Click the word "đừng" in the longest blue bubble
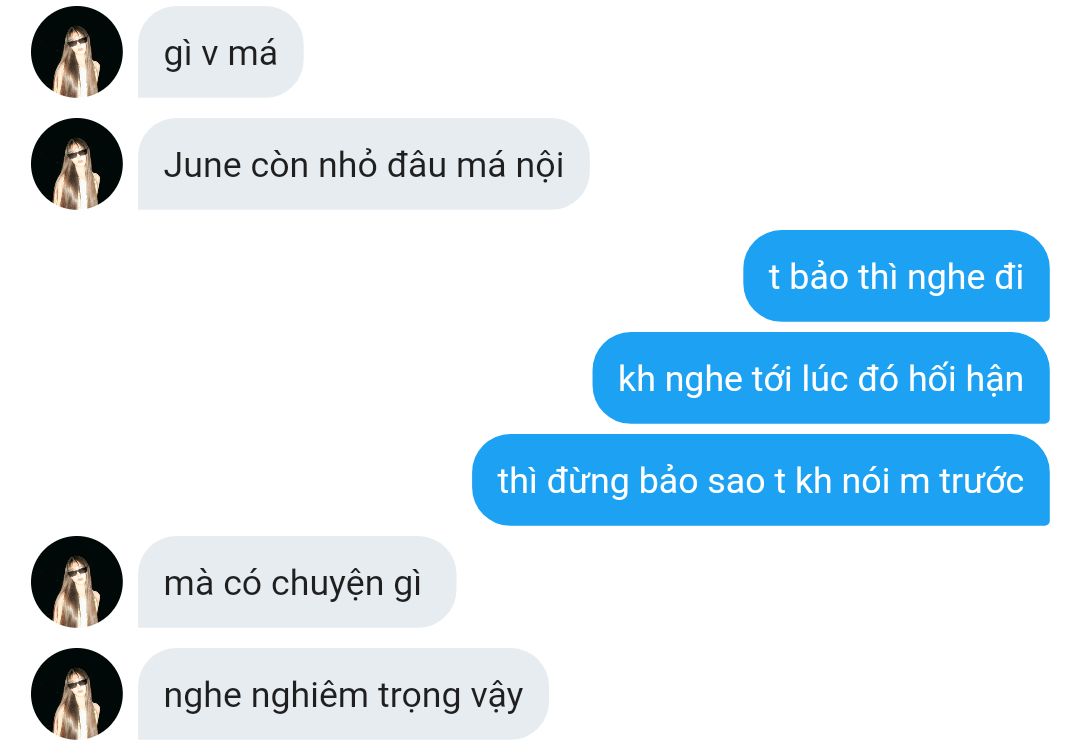The width and height of the screenshot is (1080, 753). tap(588, 482)
